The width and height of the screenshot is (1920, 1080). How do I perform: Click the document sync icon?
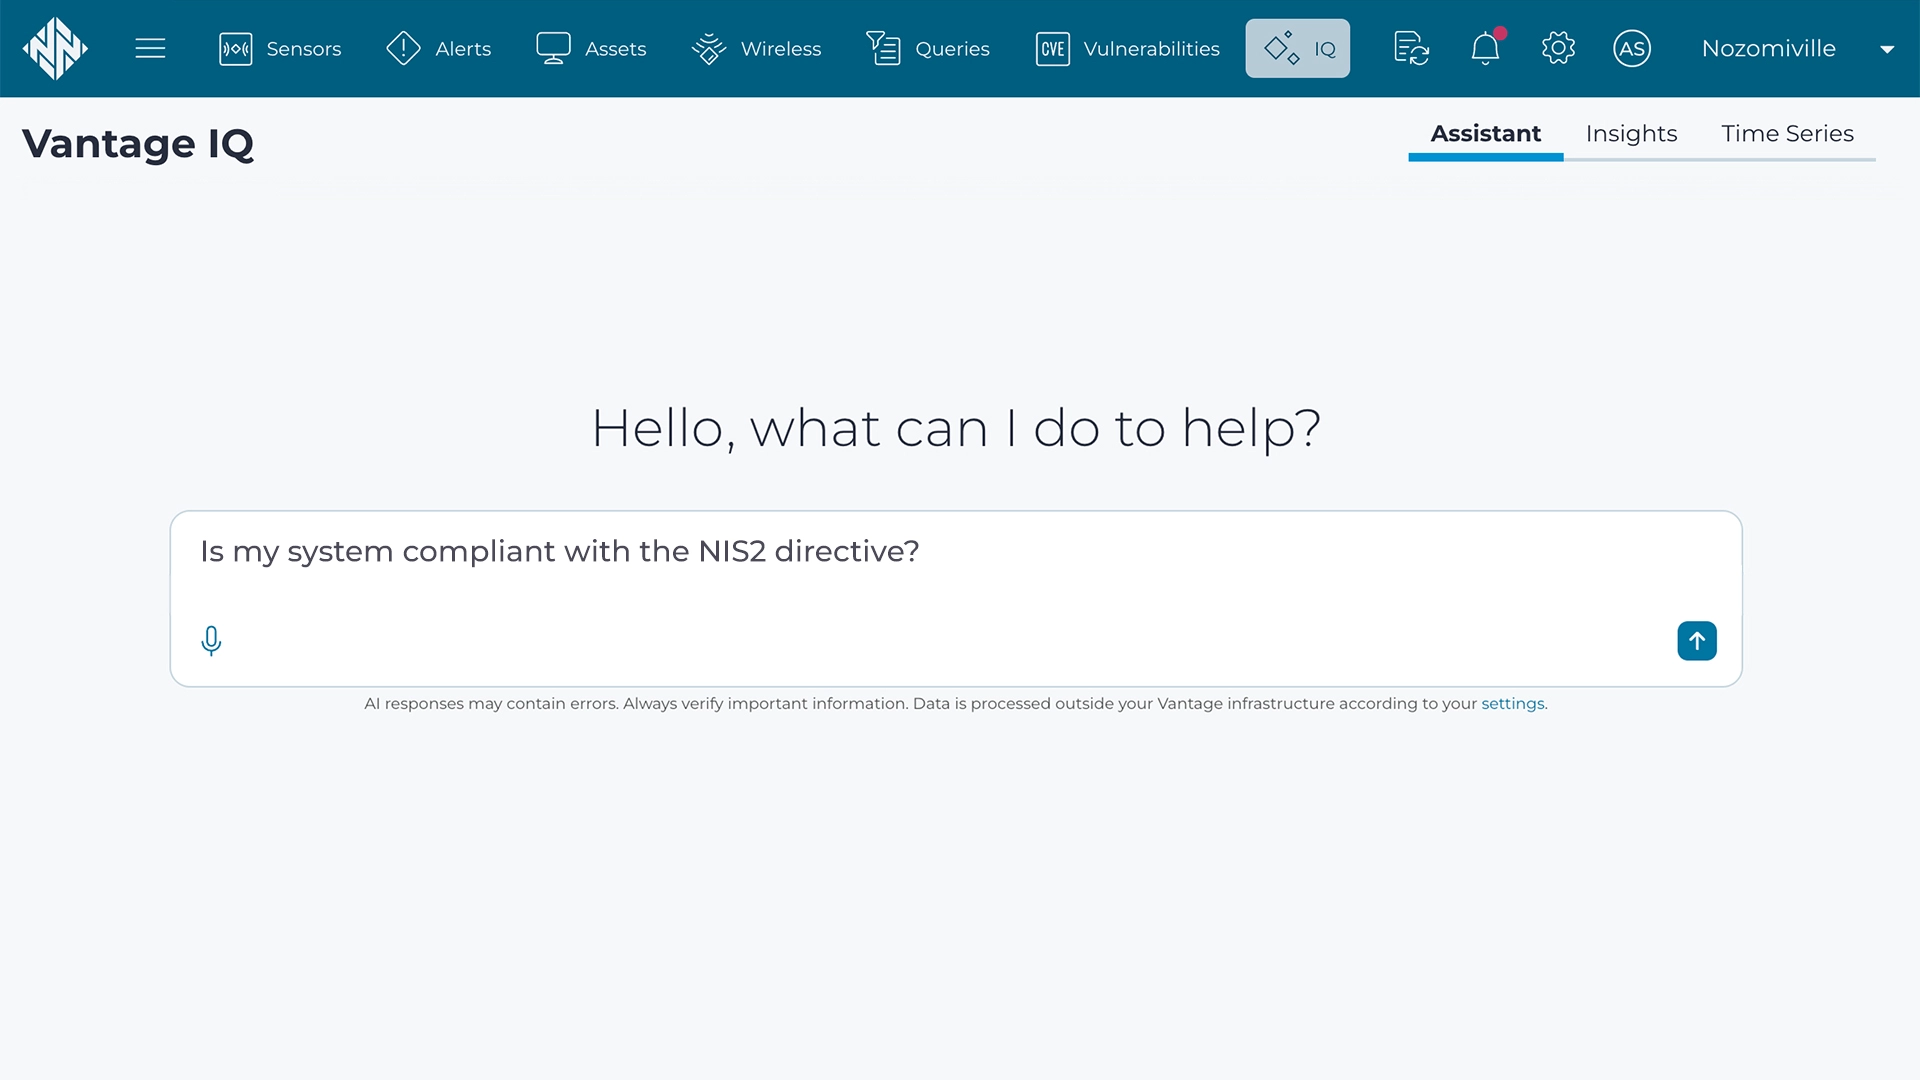click(x=1411, y=48)
